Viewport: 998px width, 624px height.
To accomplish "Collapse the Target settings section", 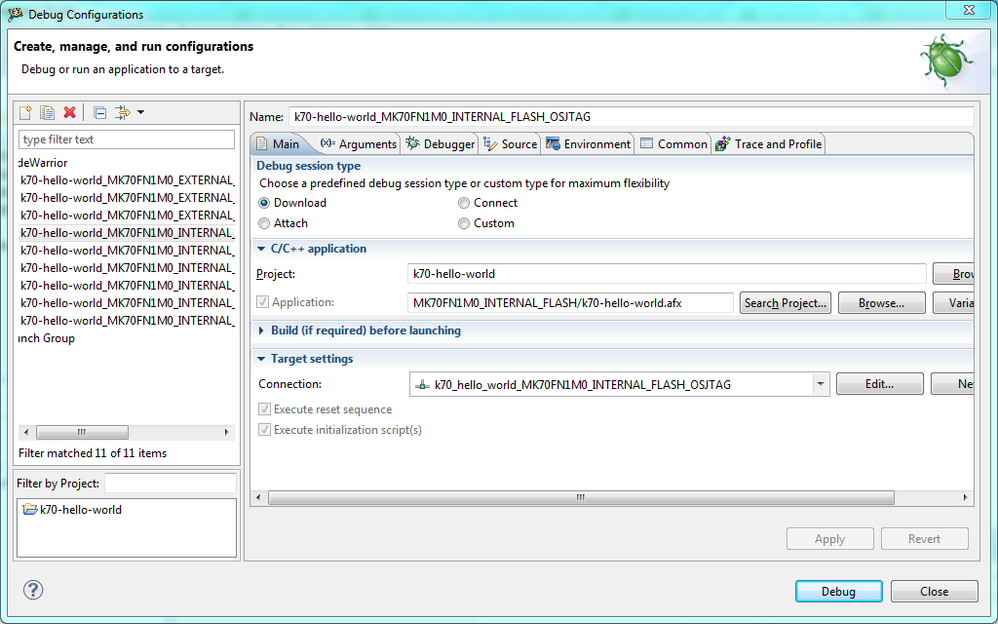I will (261, 359).
